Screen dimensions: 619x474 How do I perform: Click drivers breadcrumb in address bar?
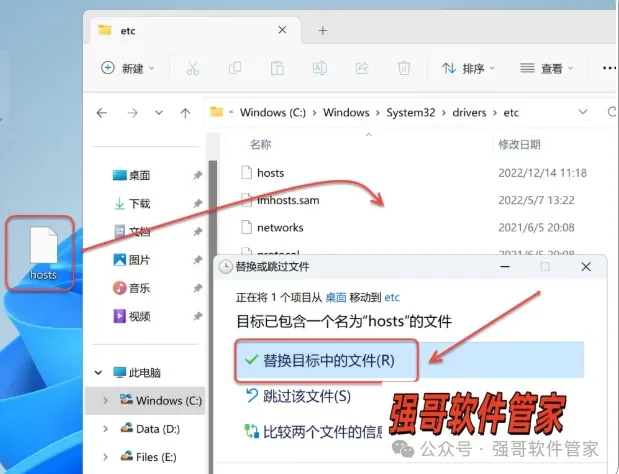pos(469,112)
